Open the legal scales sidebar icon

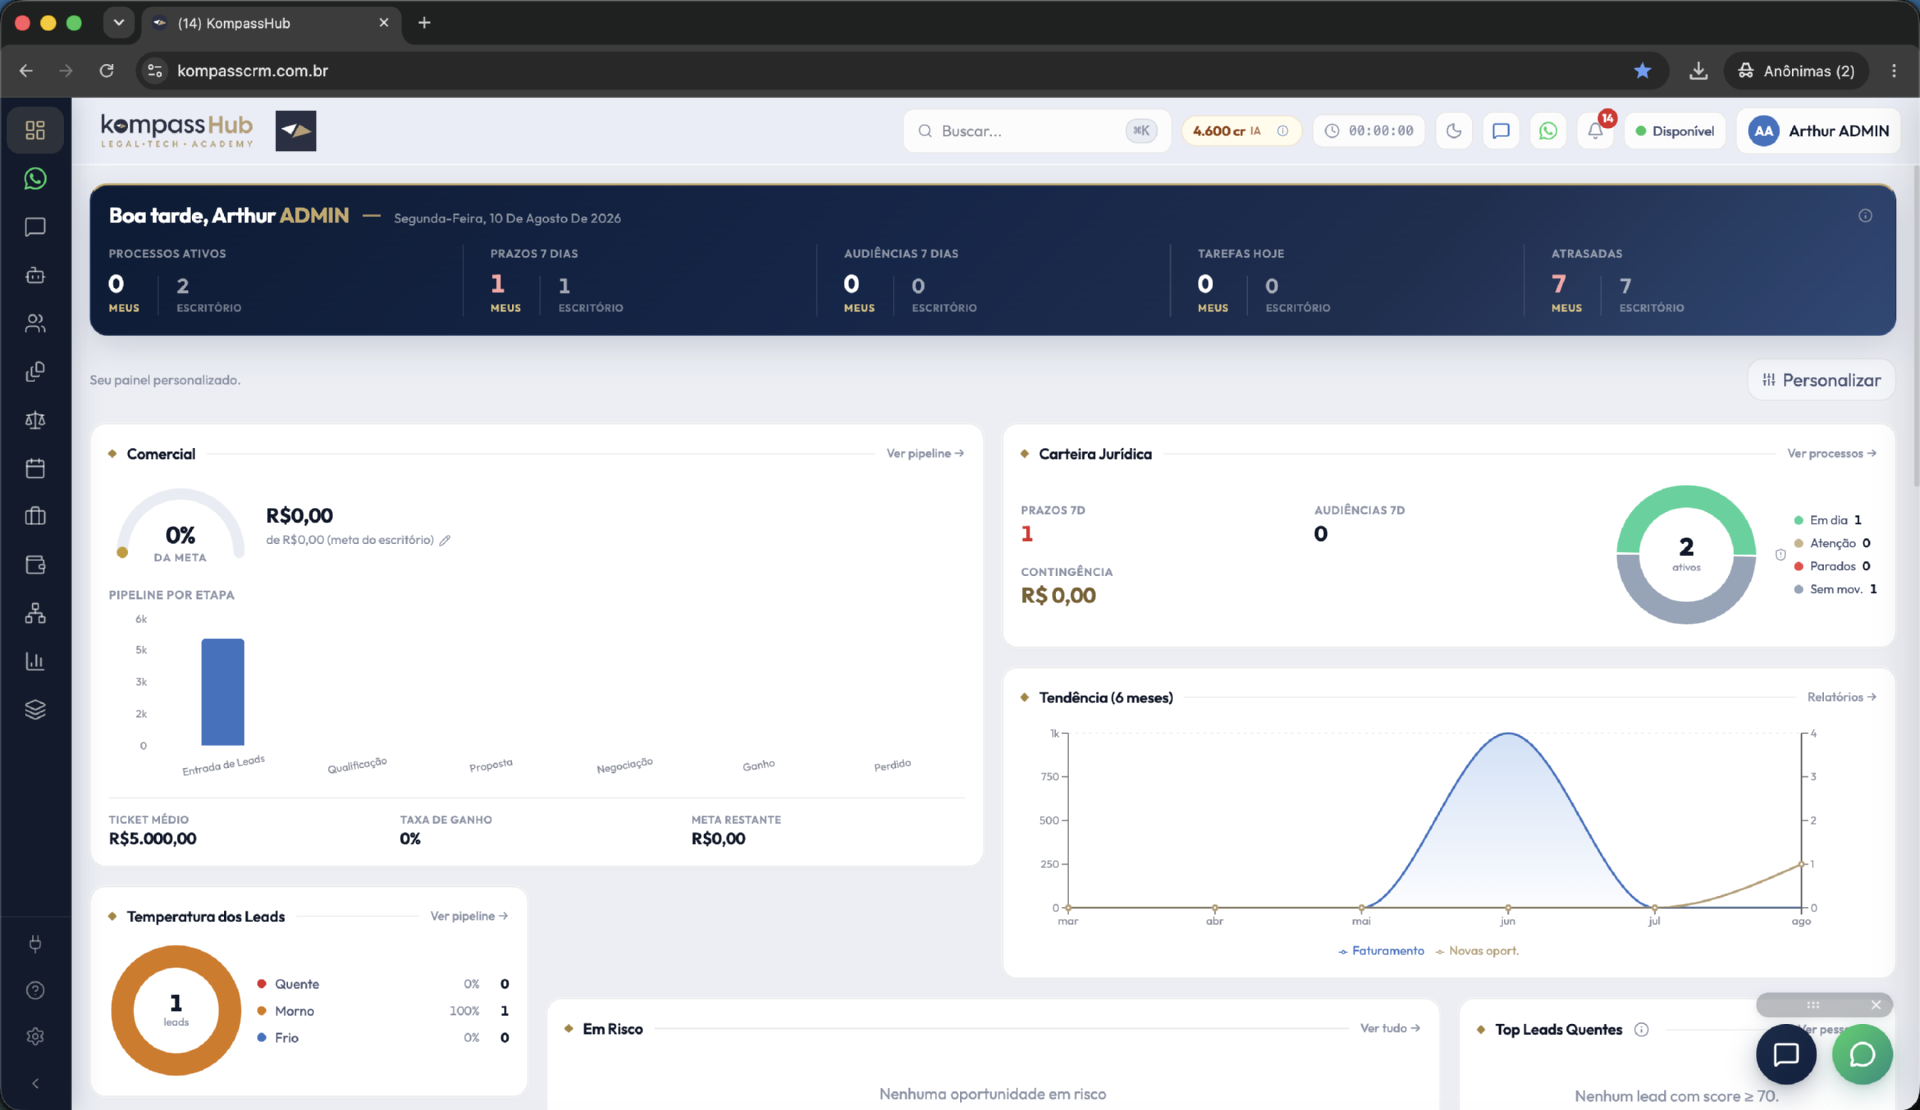click(35, 420)
